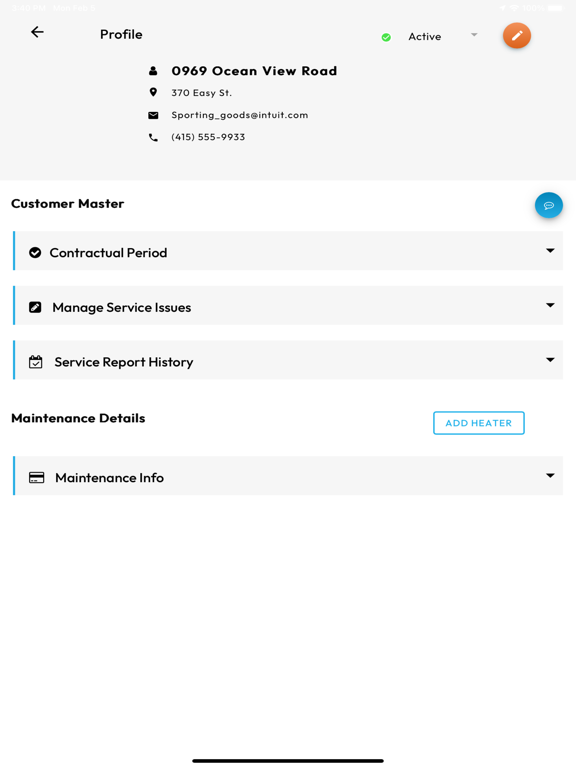Click the ADD HEATER button
Screen dimensions: 576x768
pyautogui.click(x=479, y=423)
